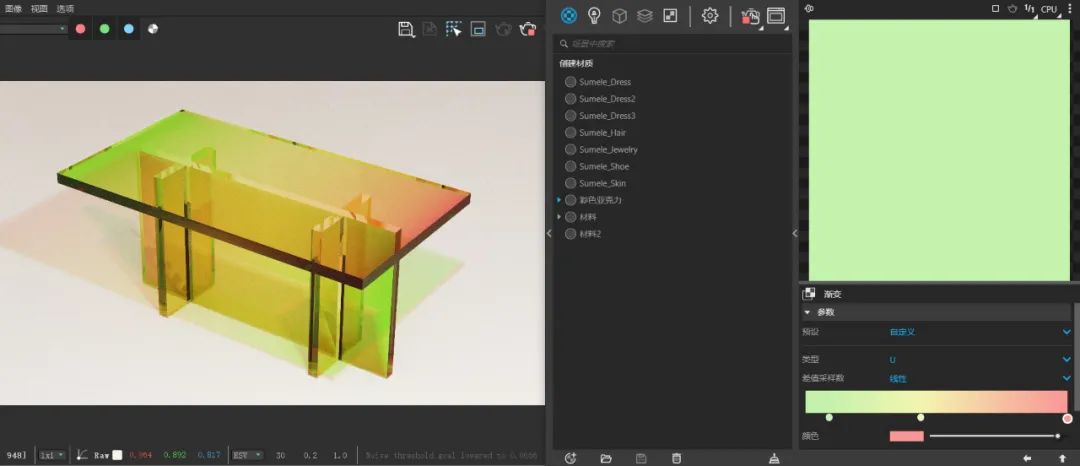Toggle the green channel circle

tap(105, 29)
